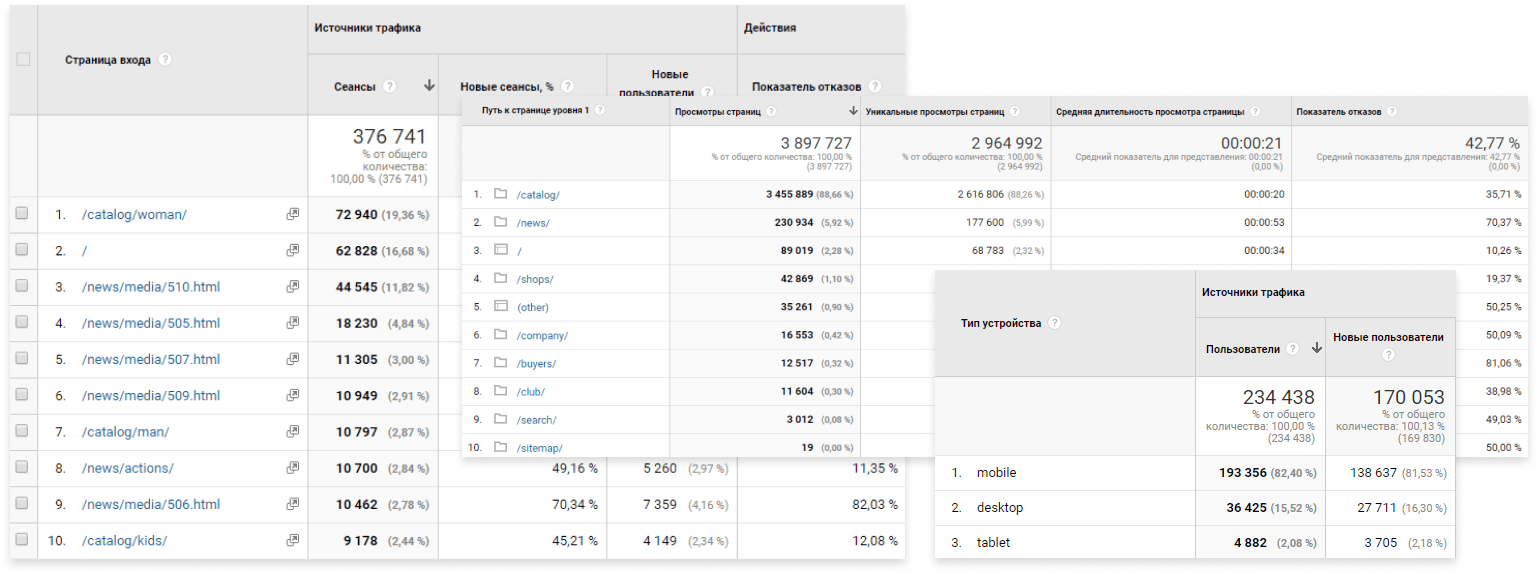The height and width of the screenshot is (574, 1538).
Task: Click help icon beside Тип устройства
Action: (x=1055, y=323)
